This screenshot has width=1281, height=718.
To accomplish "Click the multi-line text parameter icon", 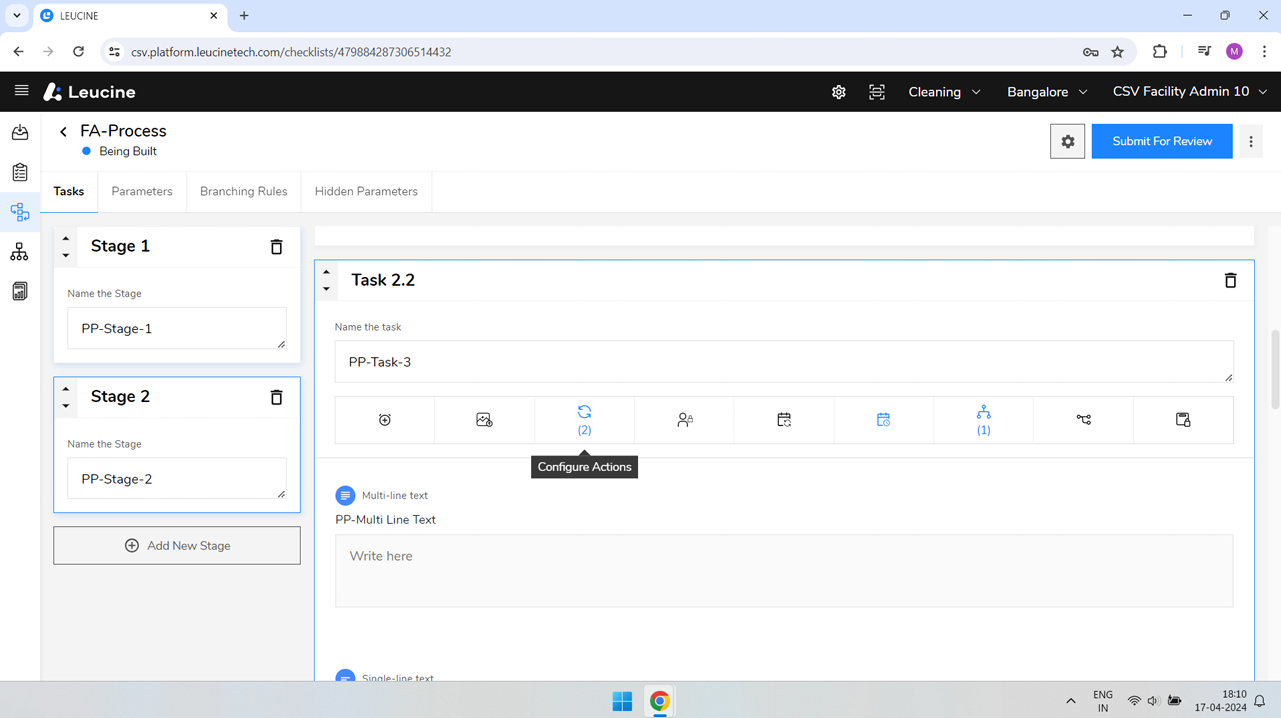I will 345,496.
